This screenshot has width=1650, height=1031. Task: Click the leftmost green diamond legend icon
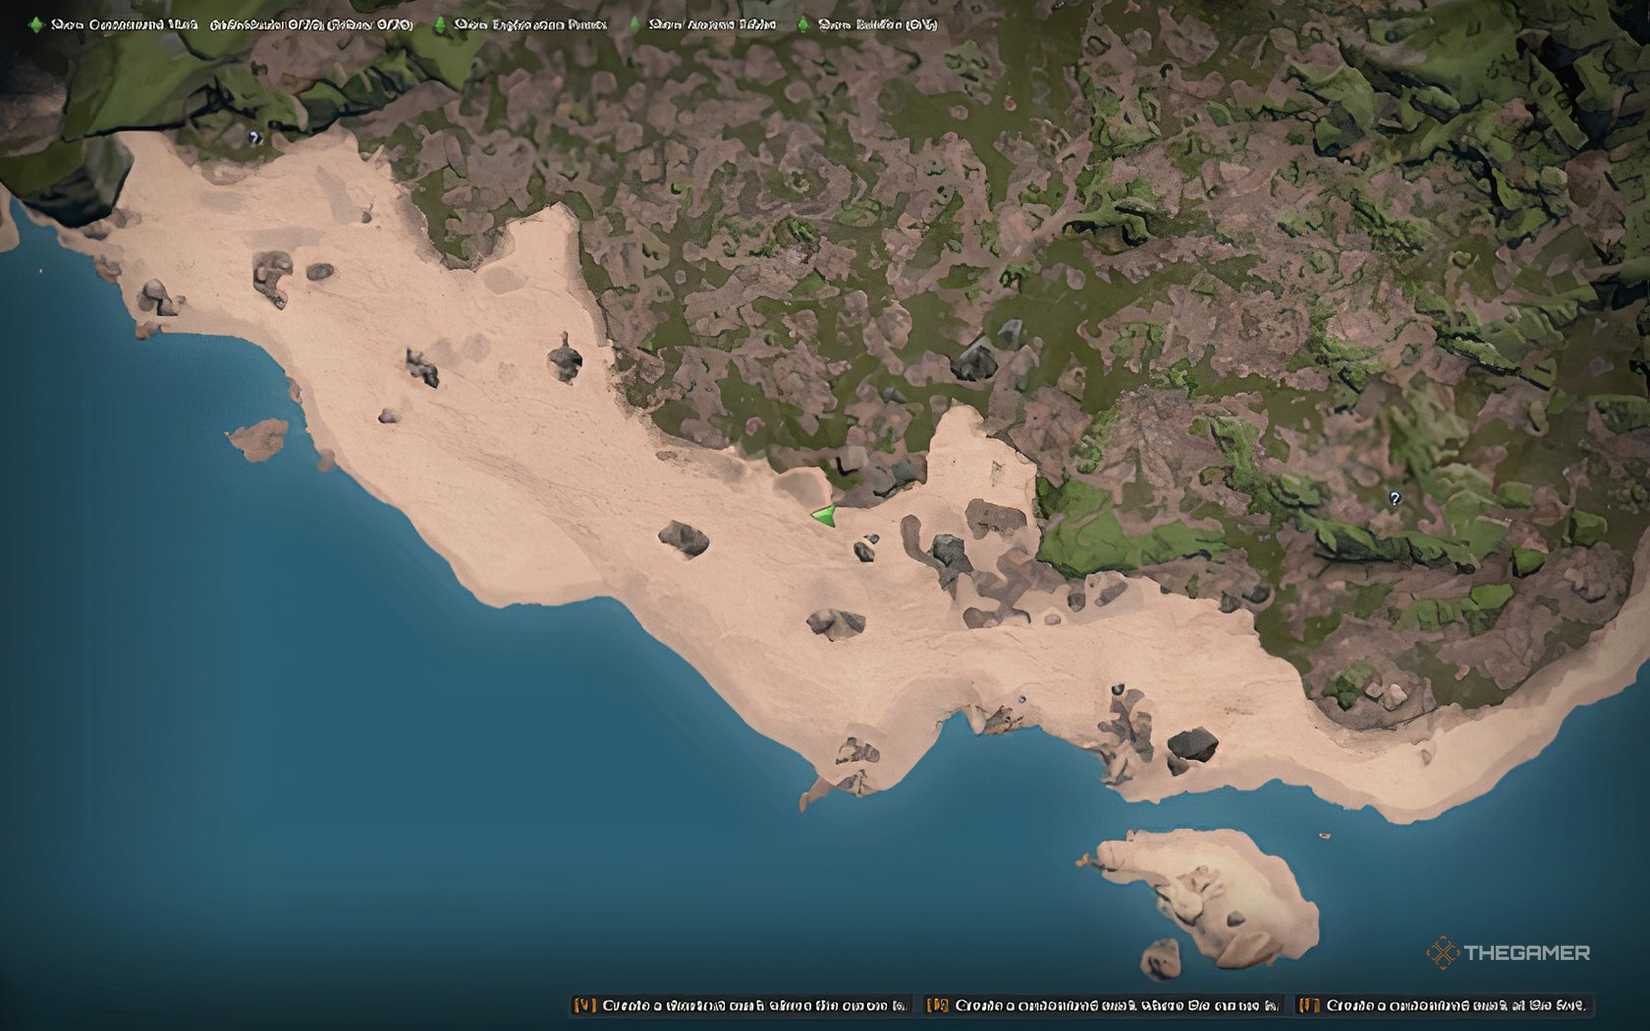(x=36, y=24)
